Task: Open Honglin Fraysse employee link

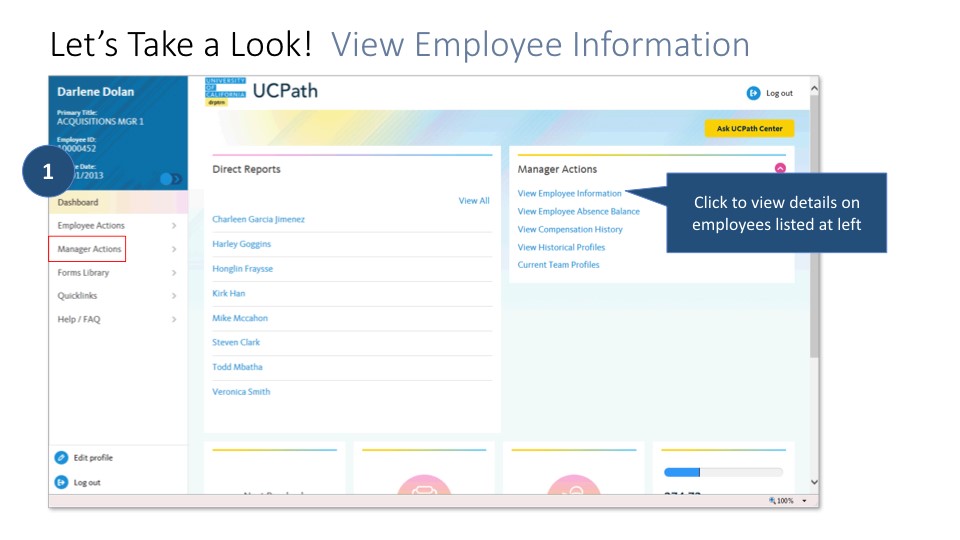Action: (242, 269)
